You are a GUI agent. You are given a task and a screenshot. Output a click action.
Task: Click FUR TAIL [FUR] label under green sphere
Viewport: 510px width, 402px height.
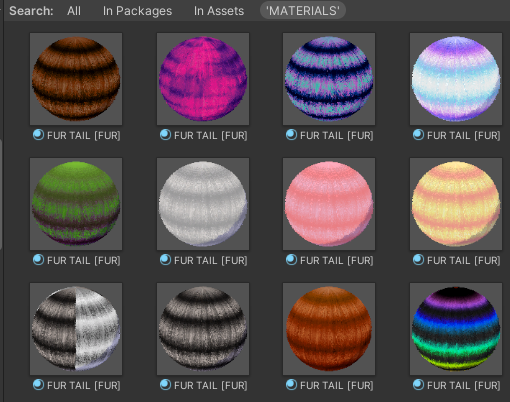(84, 261)
